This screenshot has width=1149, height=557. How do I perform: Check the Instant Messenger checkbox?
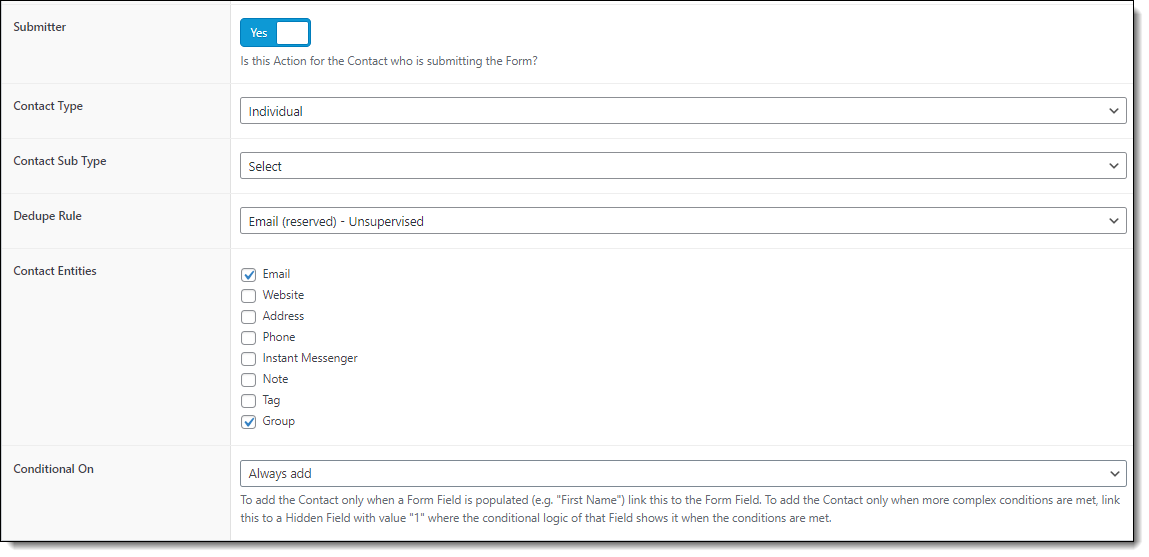tap(248, 359)
